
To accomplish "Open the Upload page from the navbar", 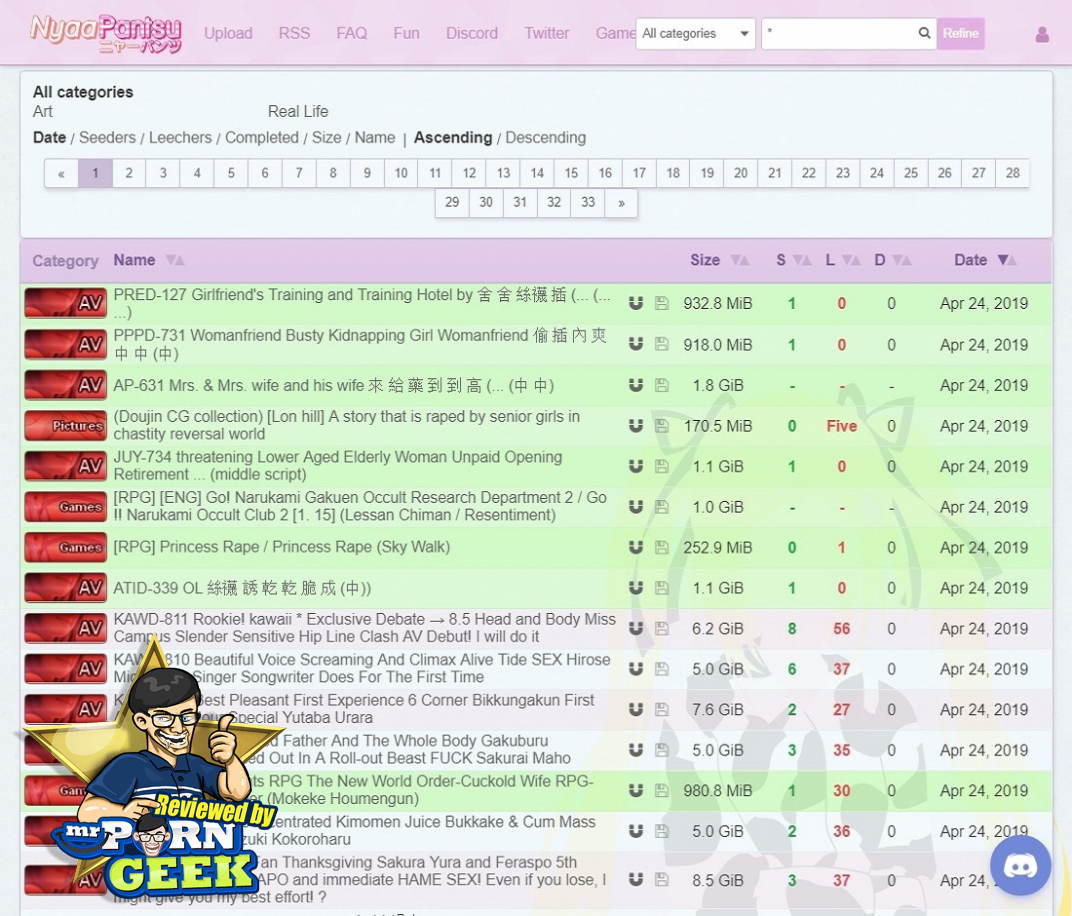I will click(228, 33).
